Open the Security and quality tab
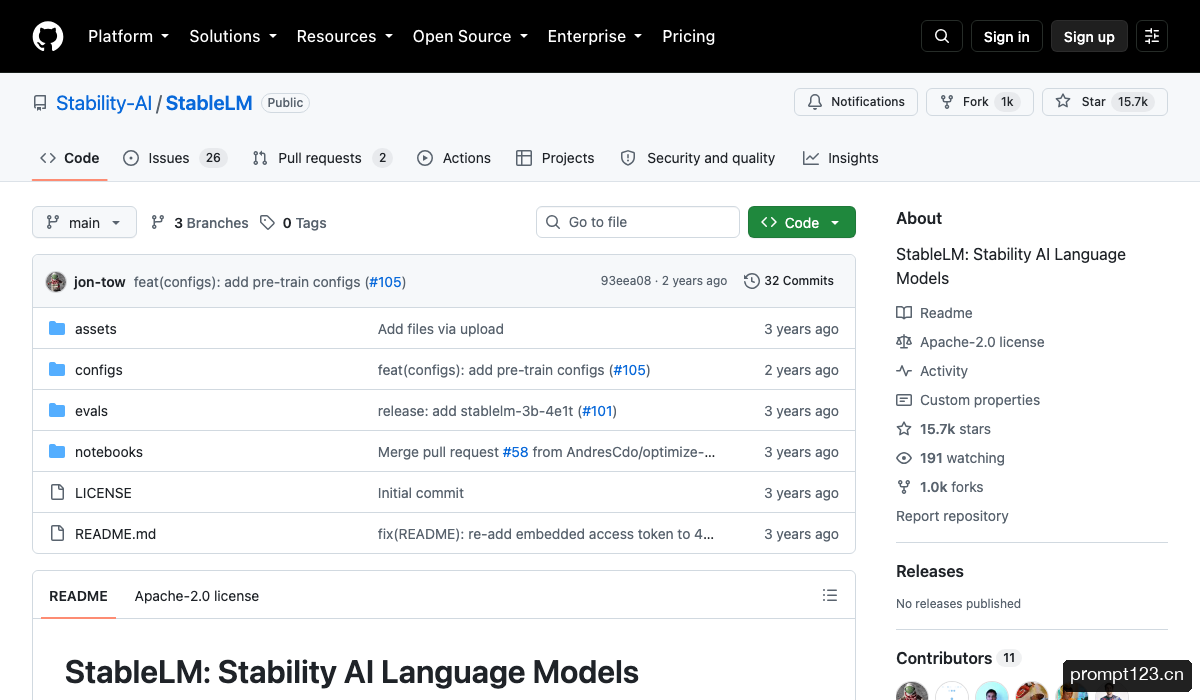Image resolution: width=1200 pixels, height=700 pixels. click(x=698, y=158)
